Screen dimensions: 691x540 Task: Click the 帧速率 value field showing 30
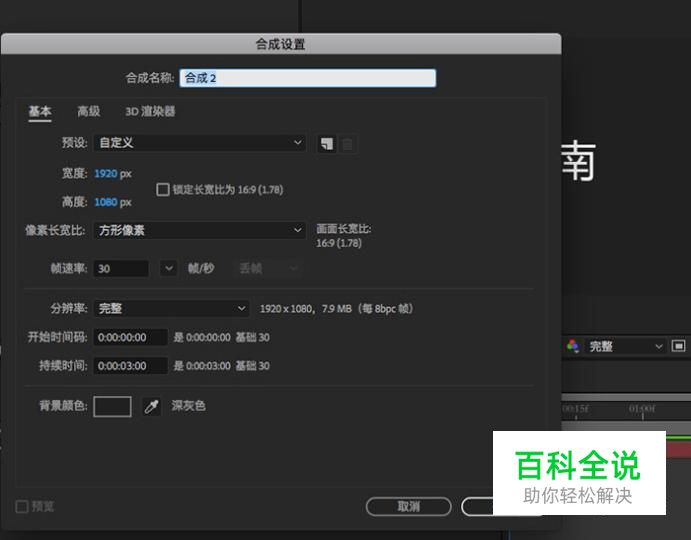(121, 268)
